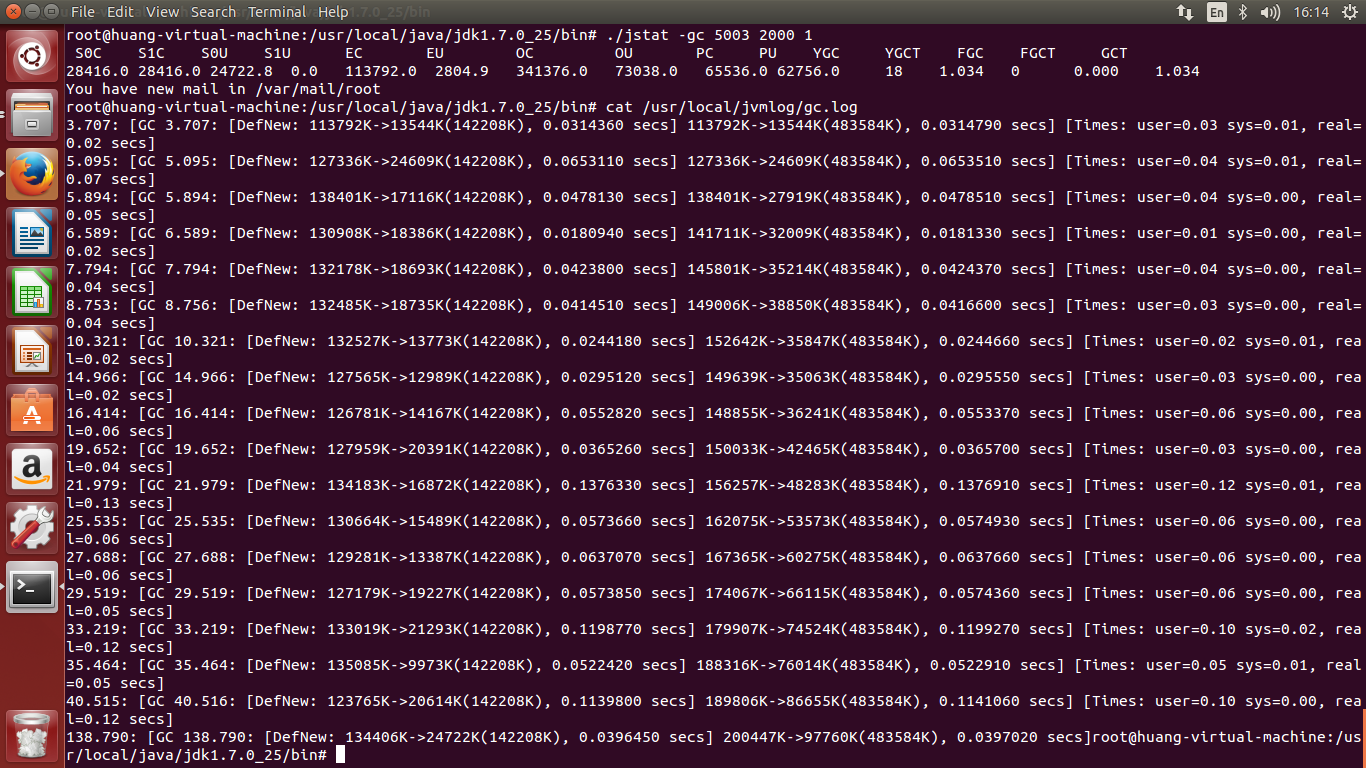Click the terminal cursor at the last prompt
Image resolution: width=1366 pixels, height=768 pixels.
point(341,755)
